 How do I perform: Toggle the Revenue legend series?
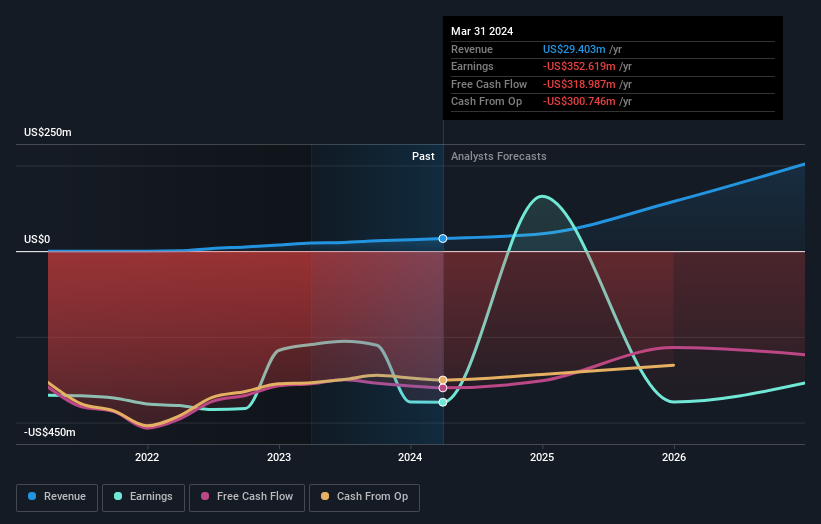click(x=57, y=497)
